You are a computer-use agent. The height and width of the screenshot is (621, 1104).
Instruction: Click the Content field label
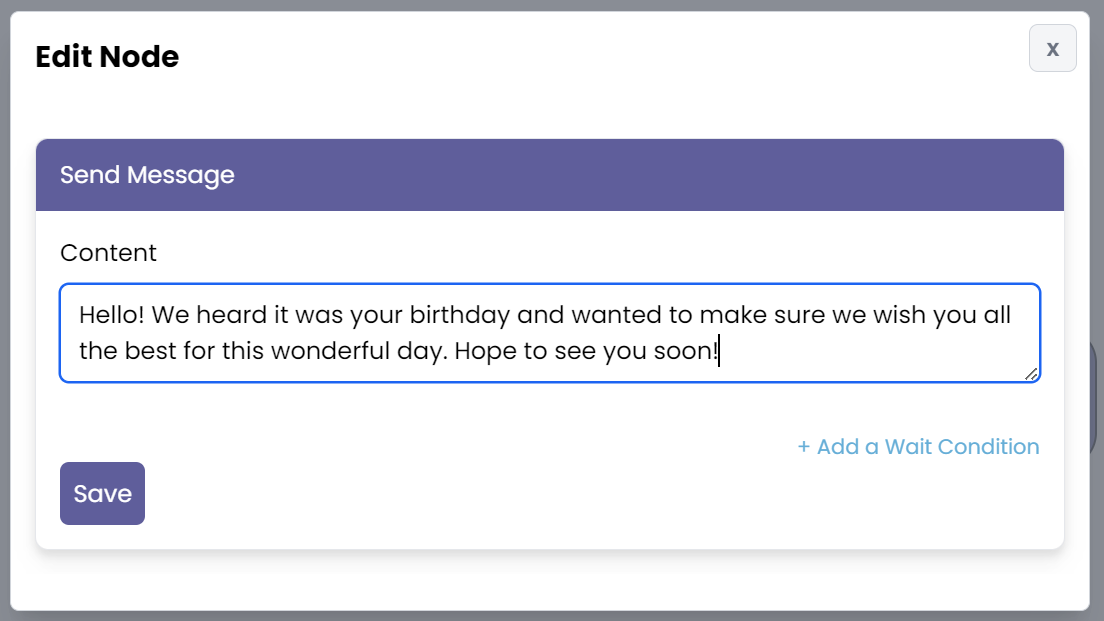coord(108,253)
